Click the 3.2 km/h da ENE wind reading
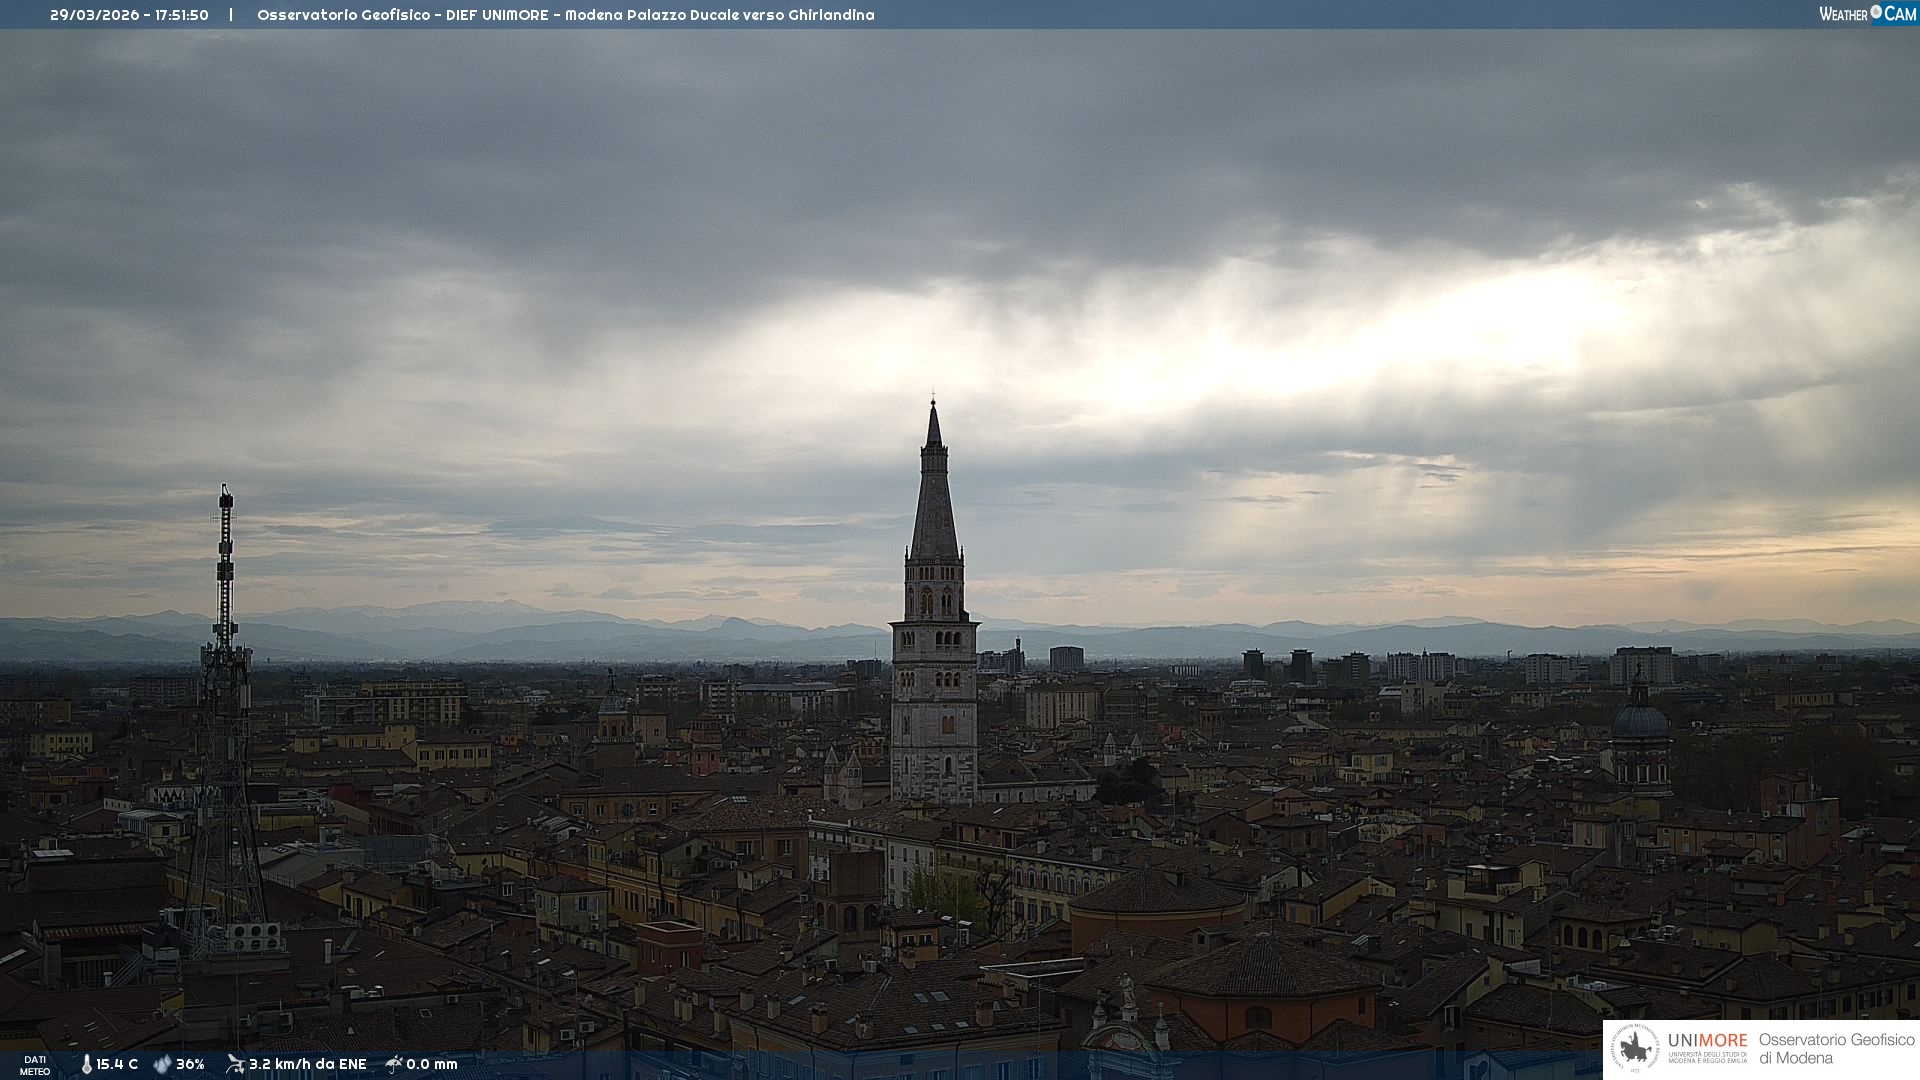This screenshot has height=1080, width=1920. (308, 1064)
